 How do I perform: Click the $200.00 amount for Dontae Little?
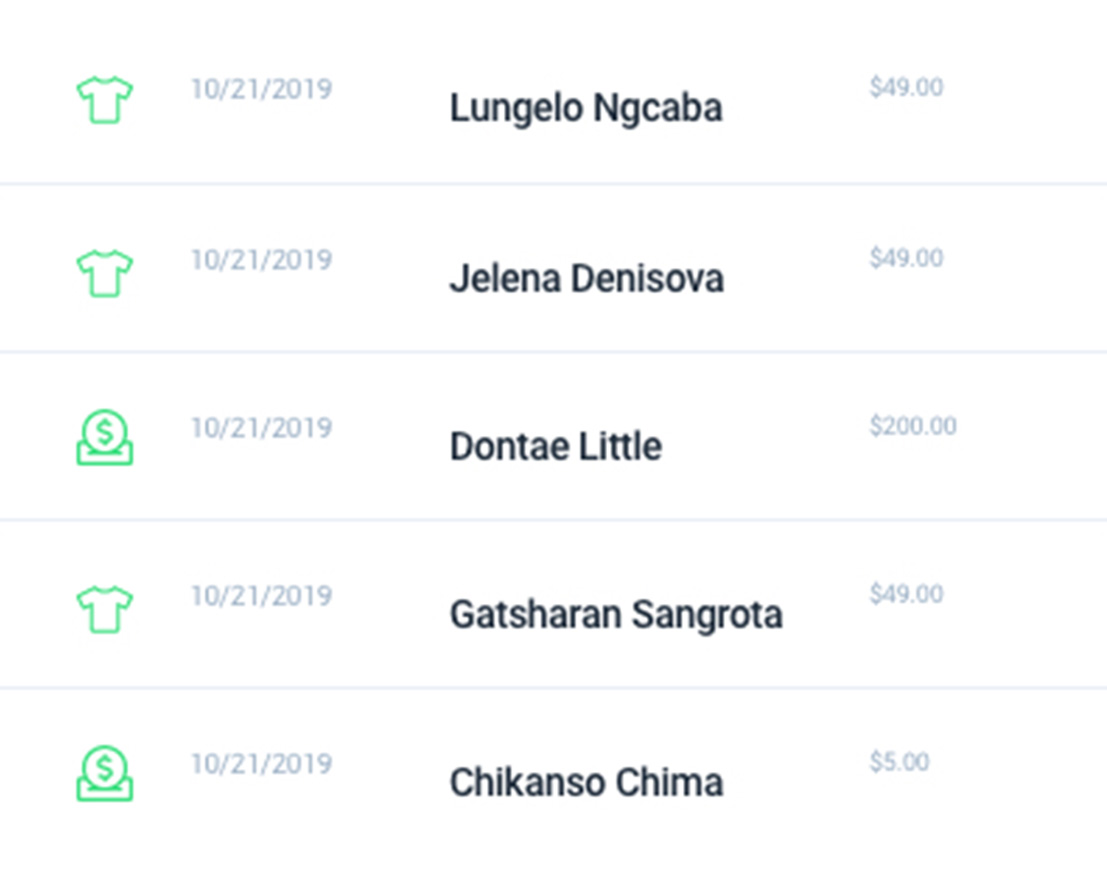[x=913, y=426]
